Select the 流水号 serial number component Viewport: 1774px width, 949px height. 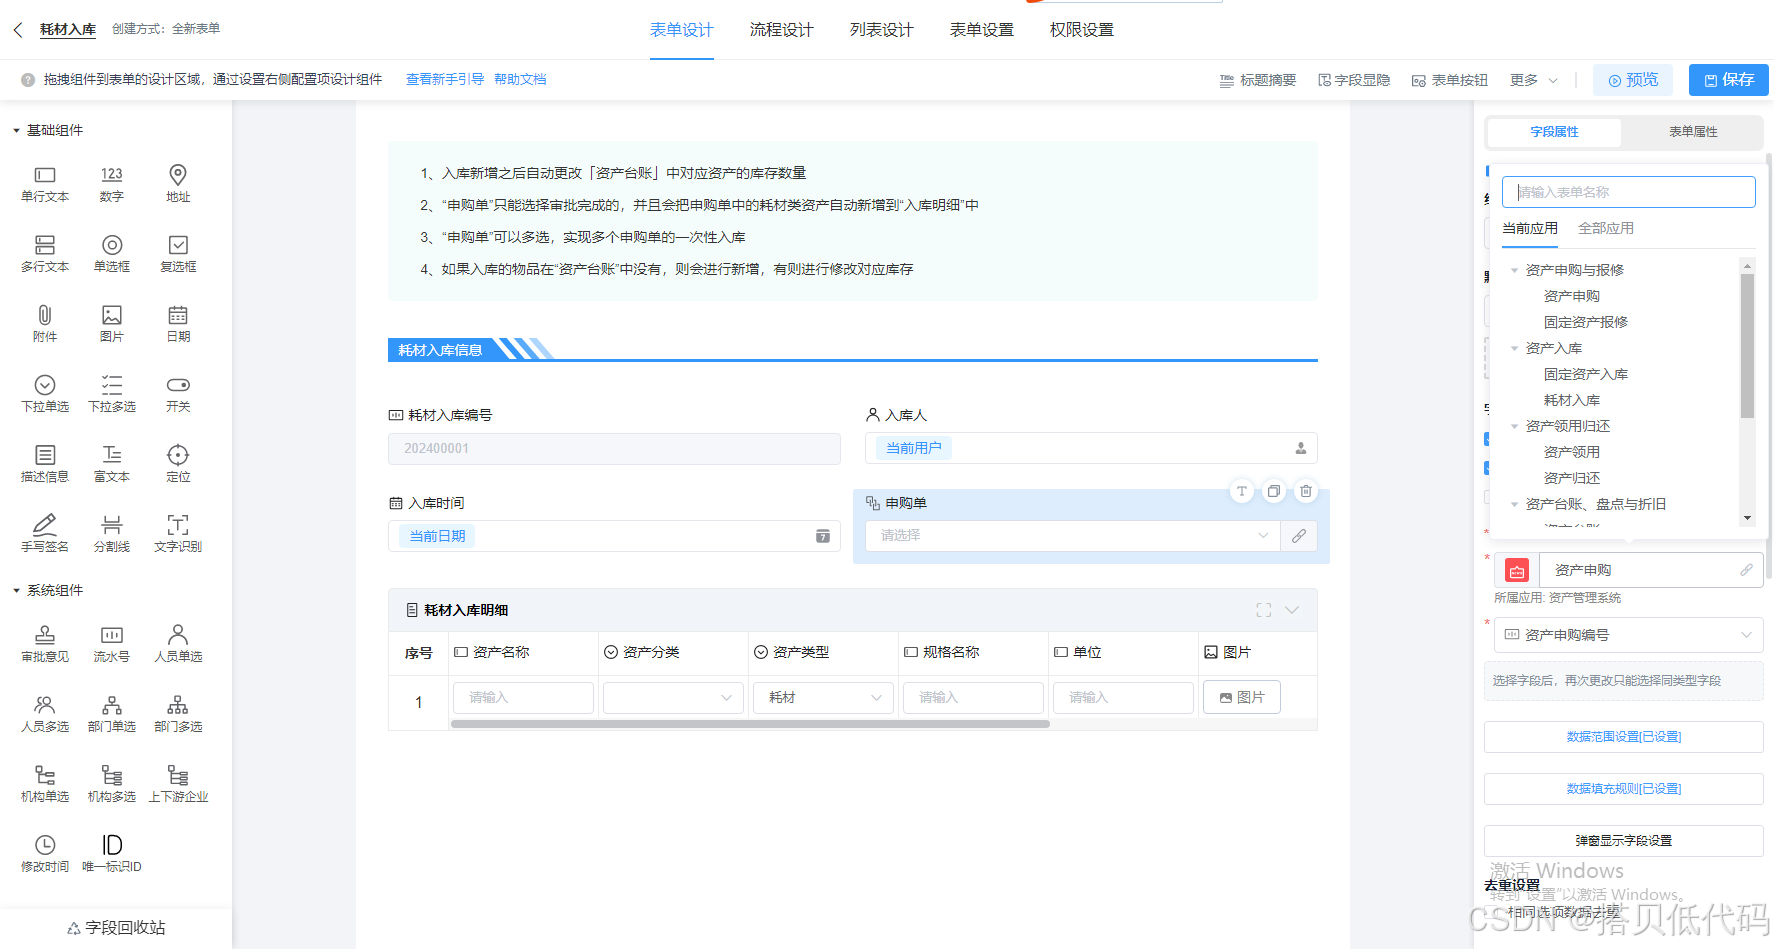112,644
